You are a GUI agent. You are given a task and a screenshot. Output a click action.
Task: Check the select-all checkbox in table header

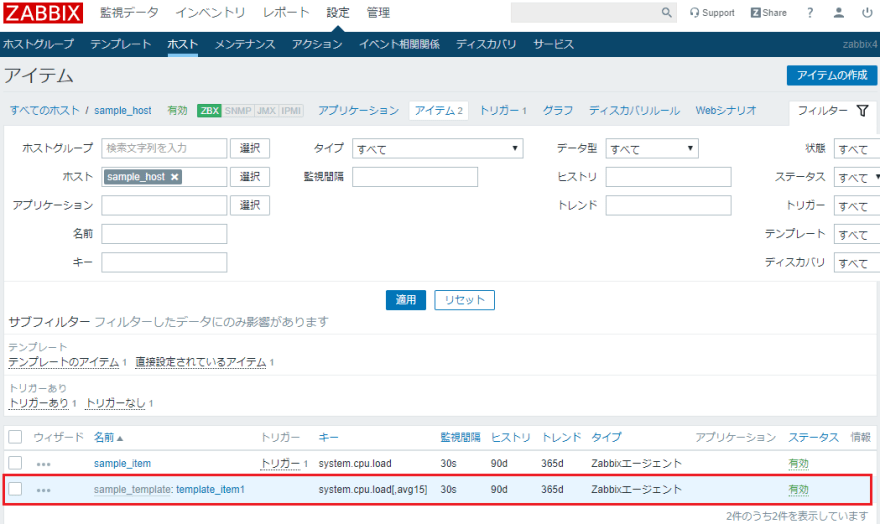[x=15, y=437]
